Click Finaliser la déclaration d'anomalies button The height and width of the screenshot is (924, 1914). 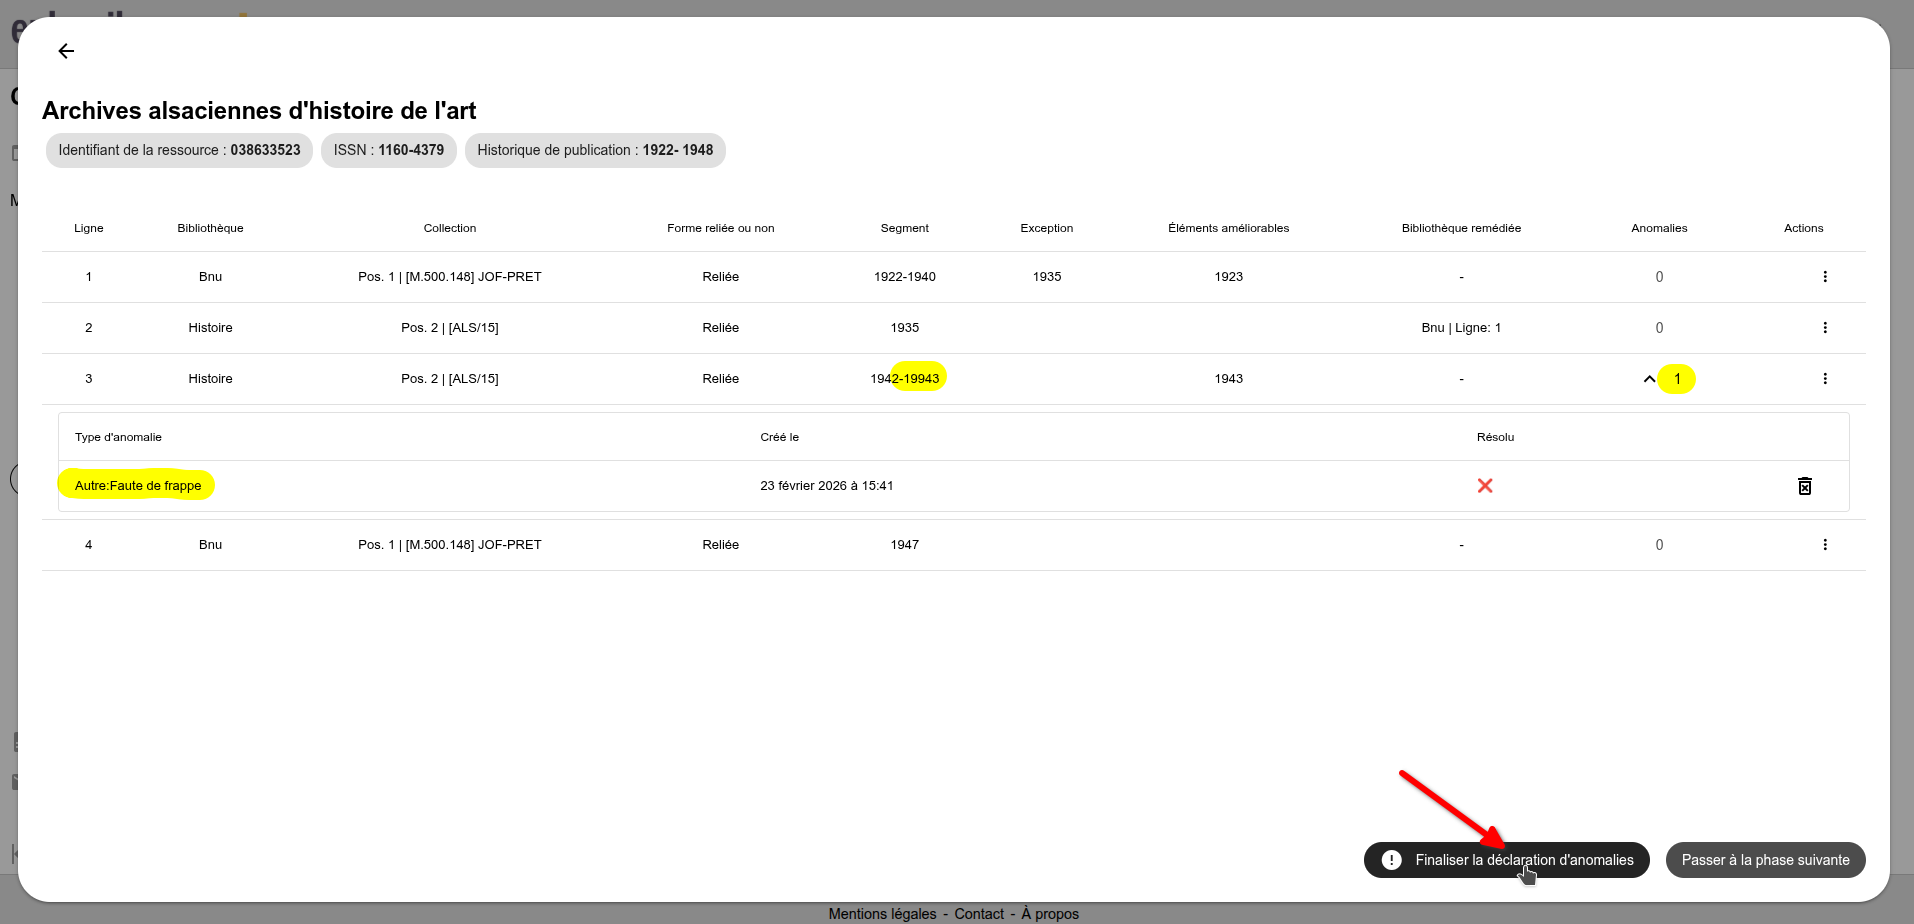coord(1506,860)
